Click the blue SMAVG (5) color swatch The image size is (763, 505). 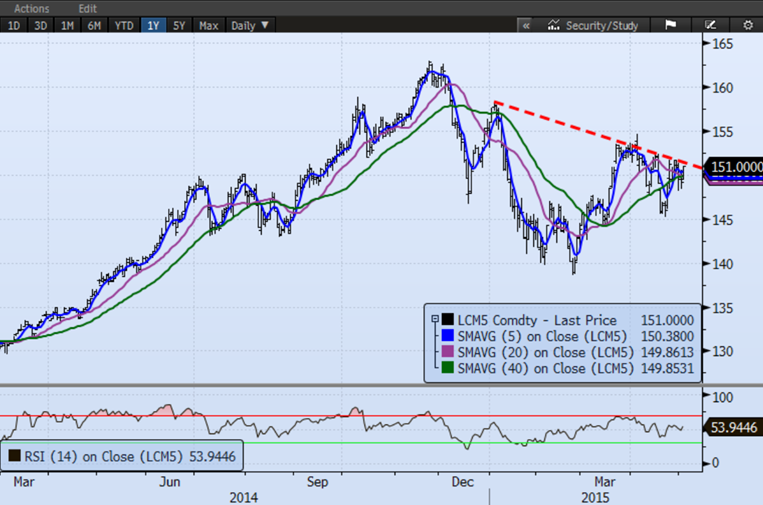tap(446, 336)
